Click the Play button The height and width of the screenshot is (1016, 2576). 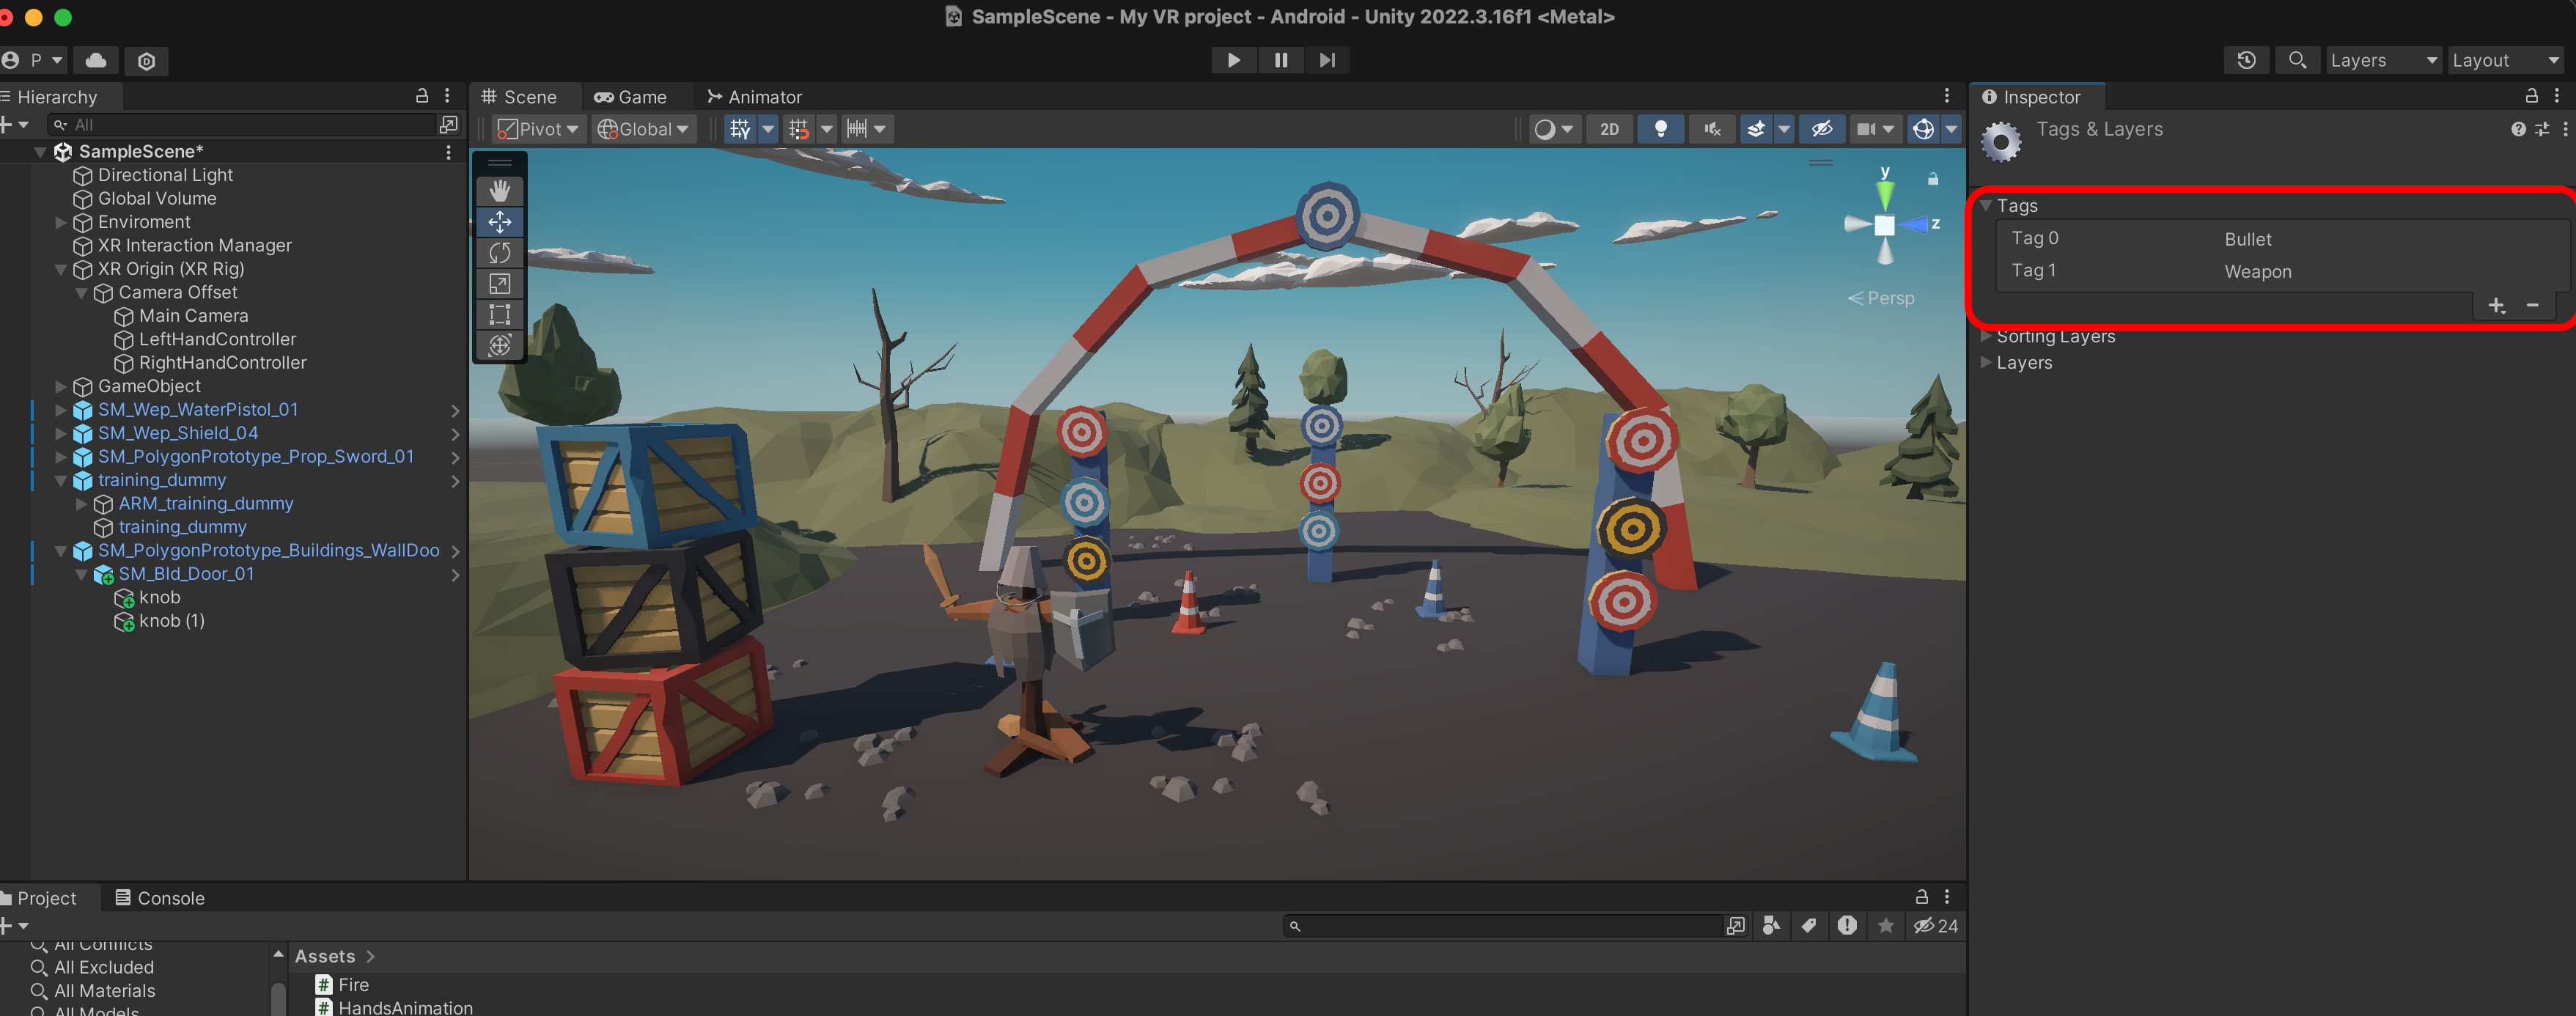1233,60
